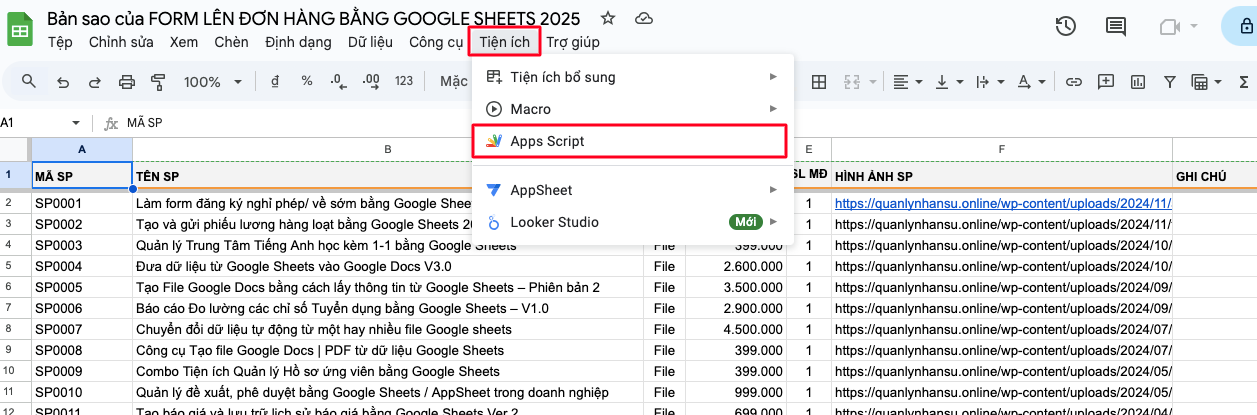Image resolution: width=1257 pixels, height=415 pixels.
Task: Undo the last action
Action: pos(63,82)
